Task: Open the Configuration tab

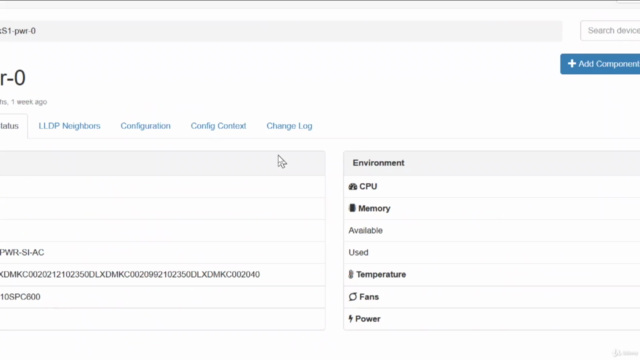Action: [145, 126]
